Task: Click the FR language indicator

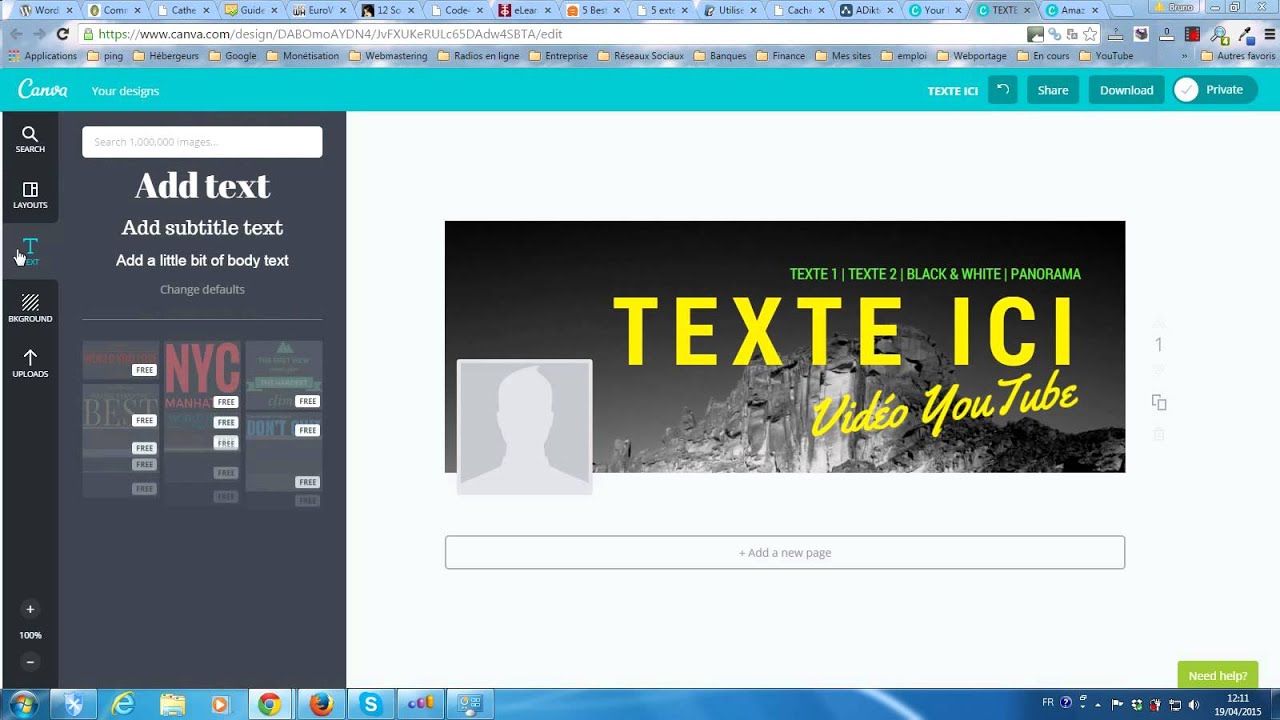Action: click(x=1048, y=703)
